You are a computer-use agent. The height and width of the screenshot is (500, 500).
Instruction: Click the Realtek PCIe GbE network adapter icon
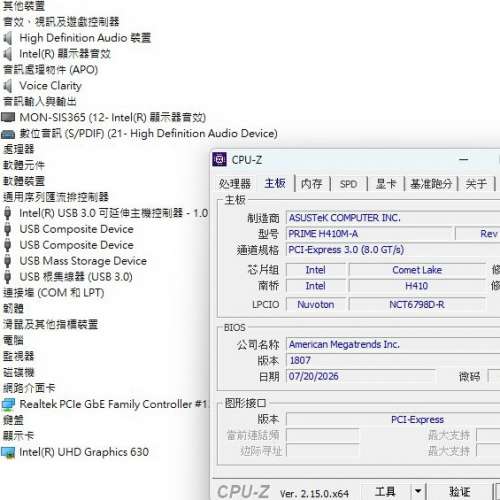click(x=8, y=405)
